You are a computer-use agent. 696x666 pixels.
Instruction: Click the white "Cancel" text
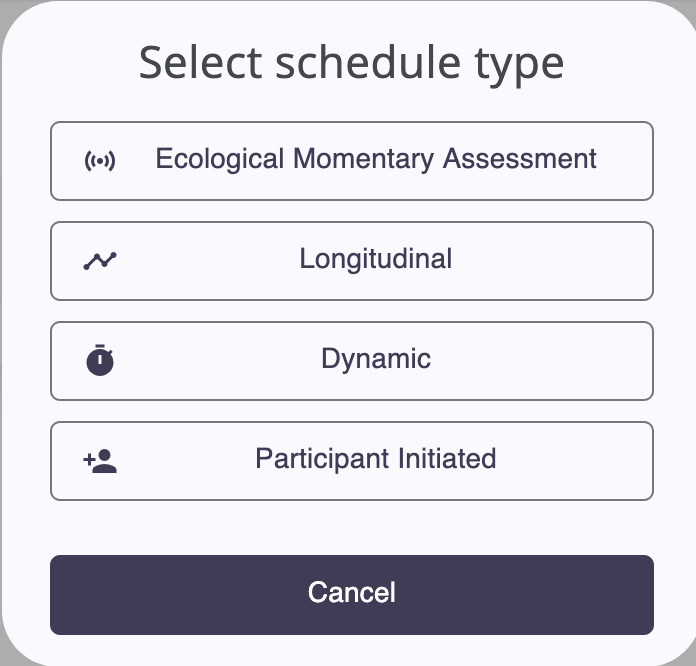352,592
